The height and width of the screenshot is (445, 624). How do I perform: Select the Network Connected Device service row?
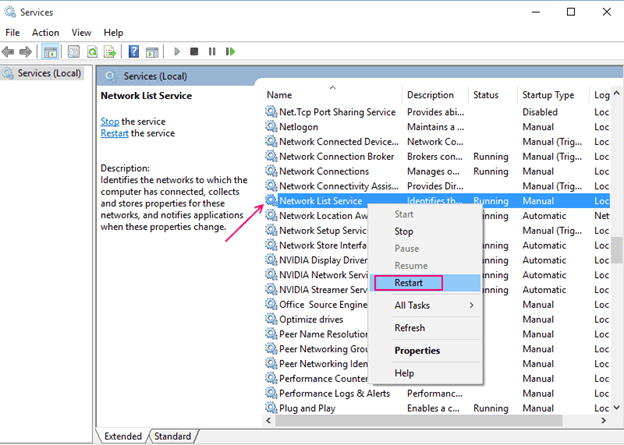coord(437,142)
